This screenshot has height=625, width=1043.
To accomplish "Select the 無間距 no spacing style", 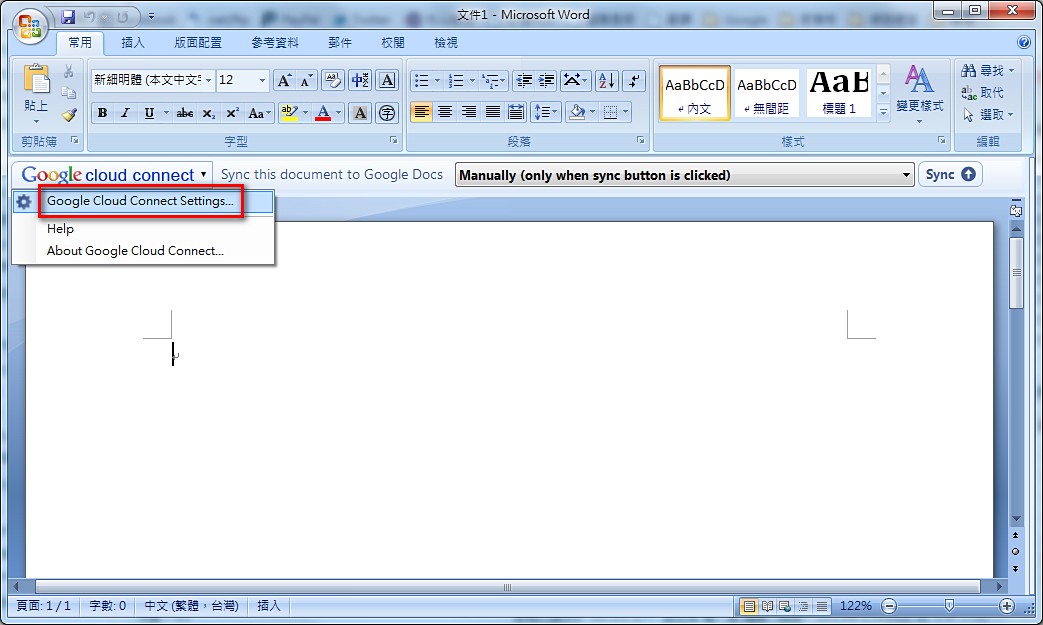I will click(x=767, y=93).
